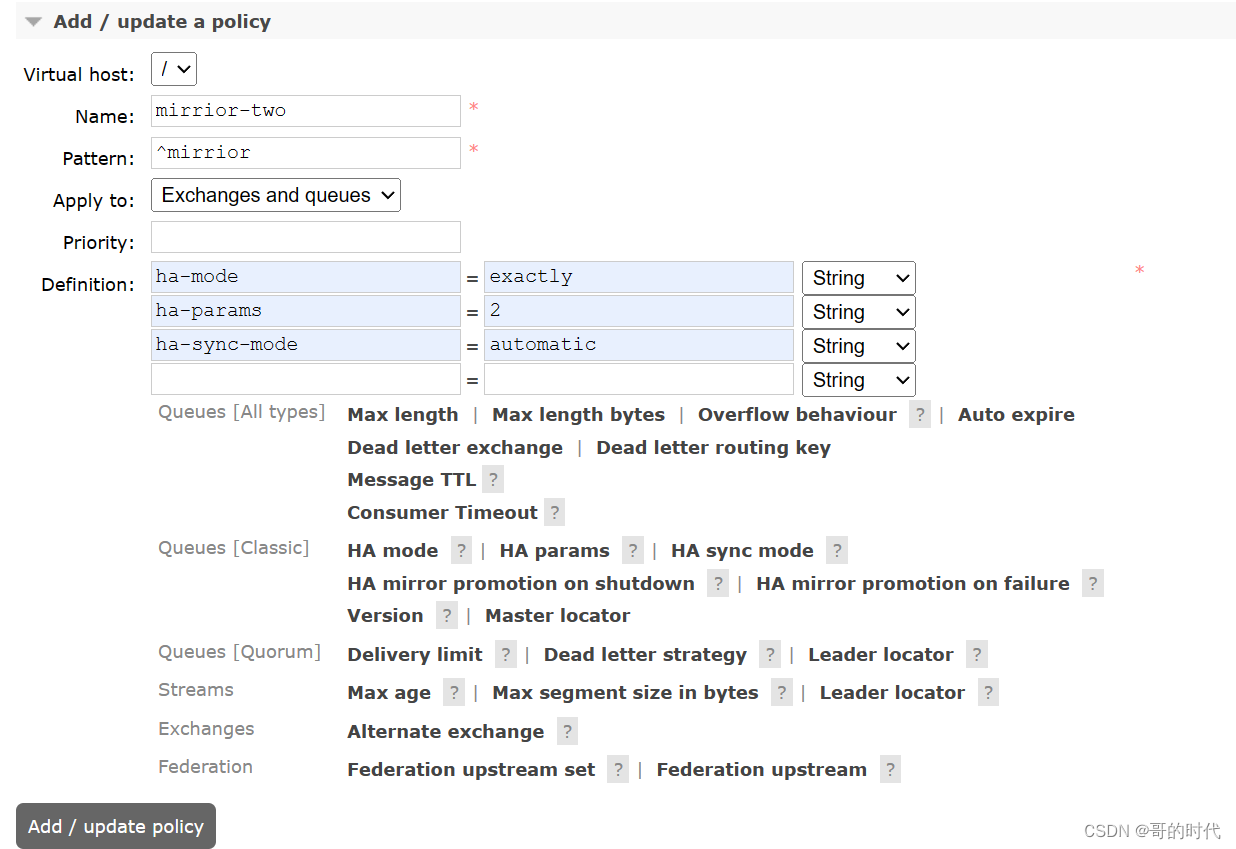The image size is (1236, 849).
Task: Click help icon beside Overflow behaviour
Action: coord(920,415)
